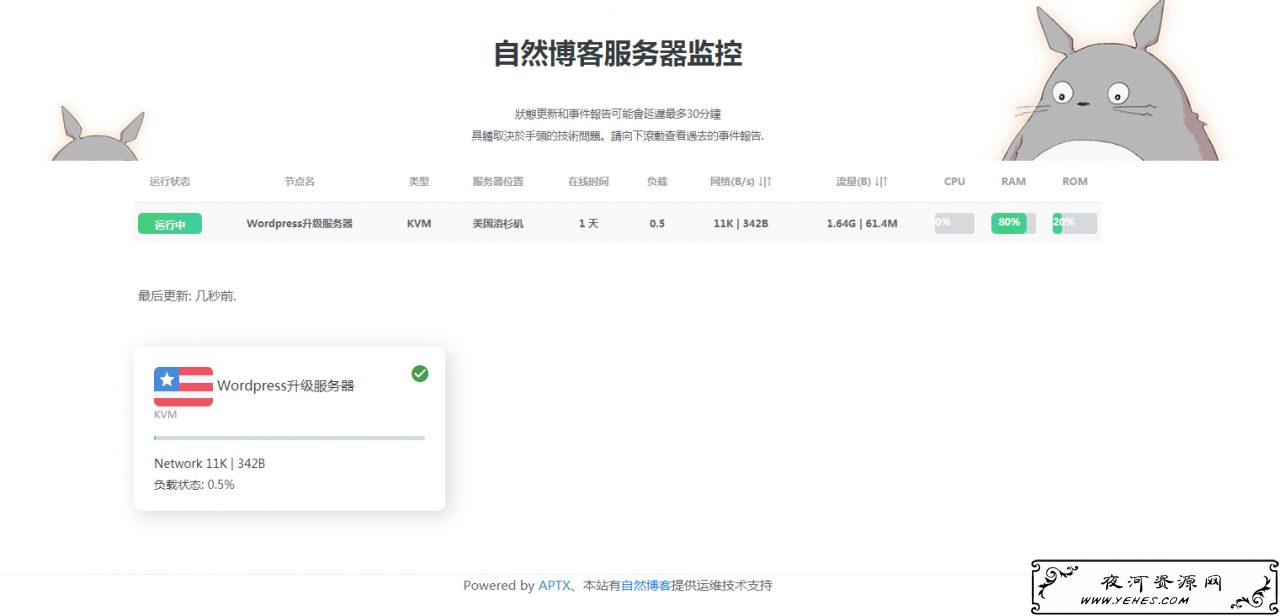Click the progress bar on server card

[x=289, y=438]
